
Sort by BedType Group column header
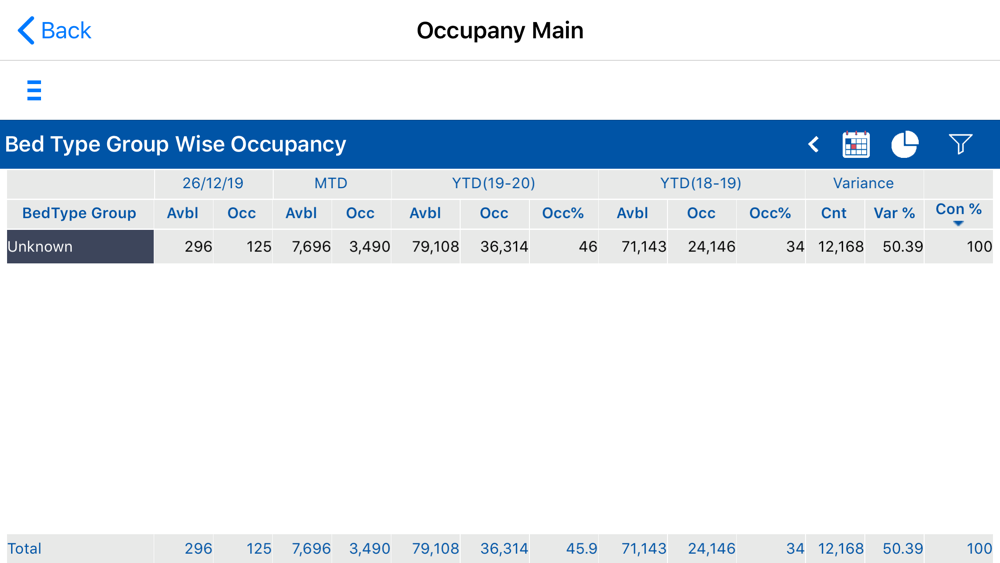tap(79, 213)
